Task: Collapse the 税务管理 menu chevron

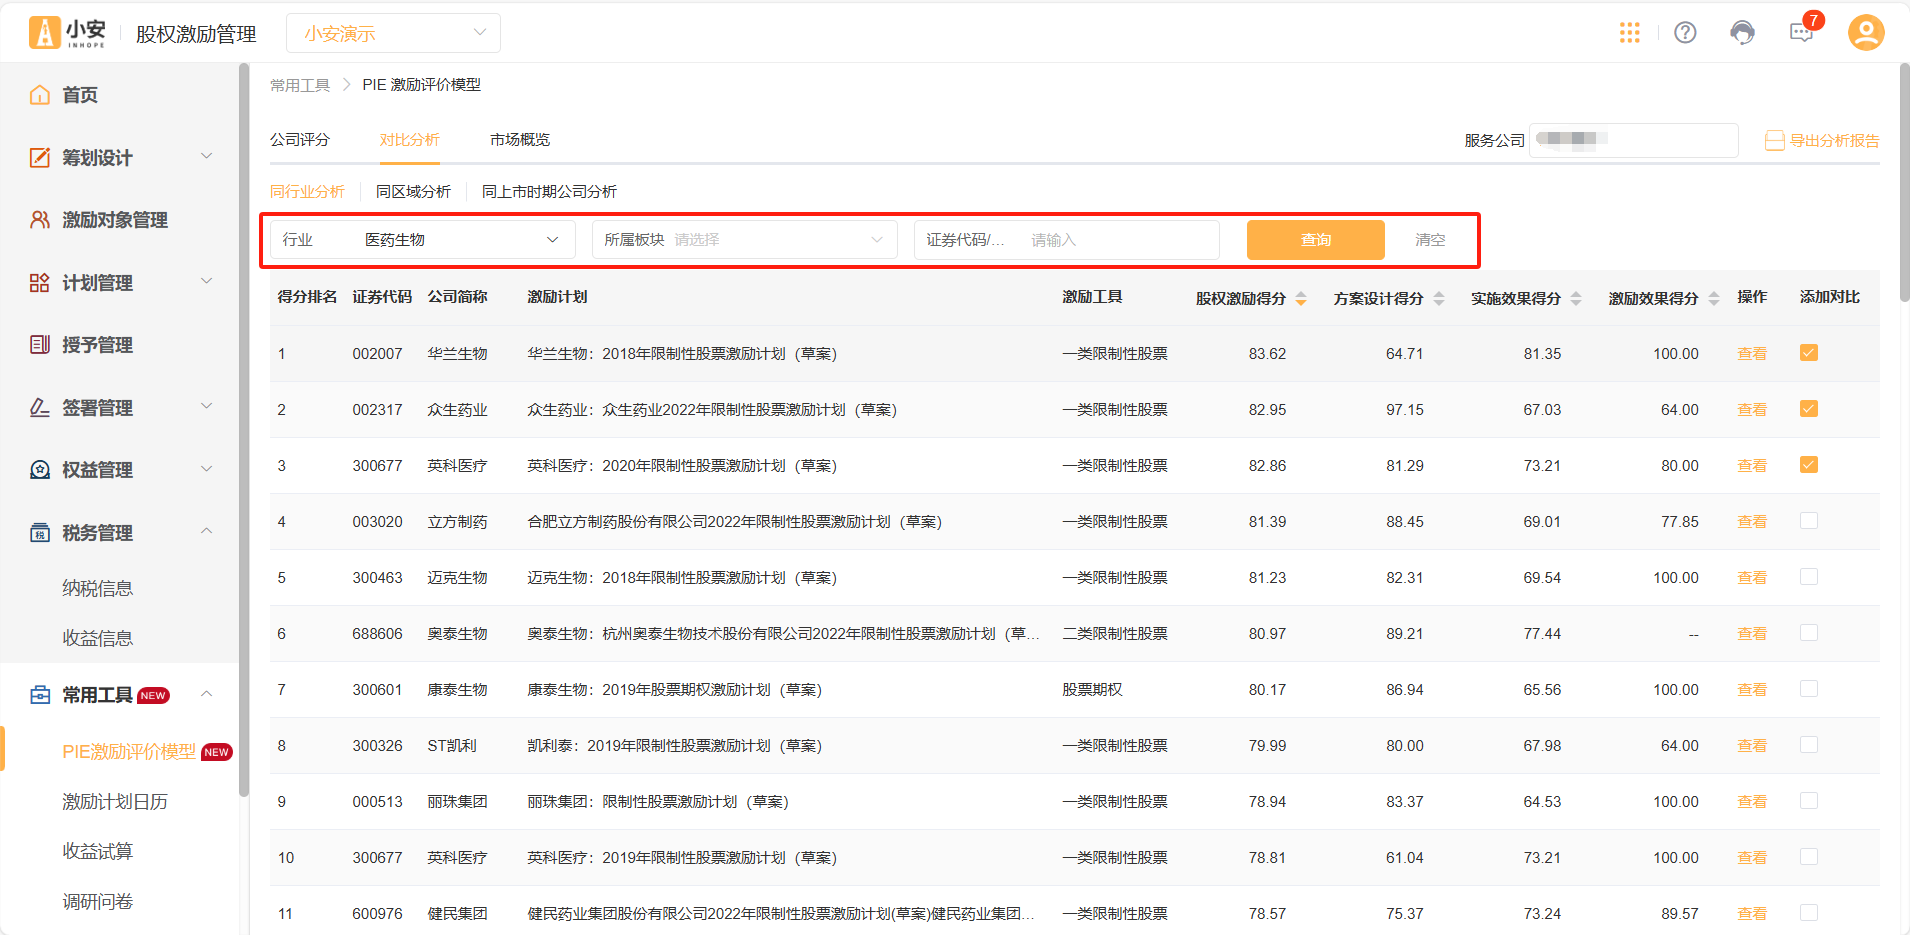Action: pos(207,531)
